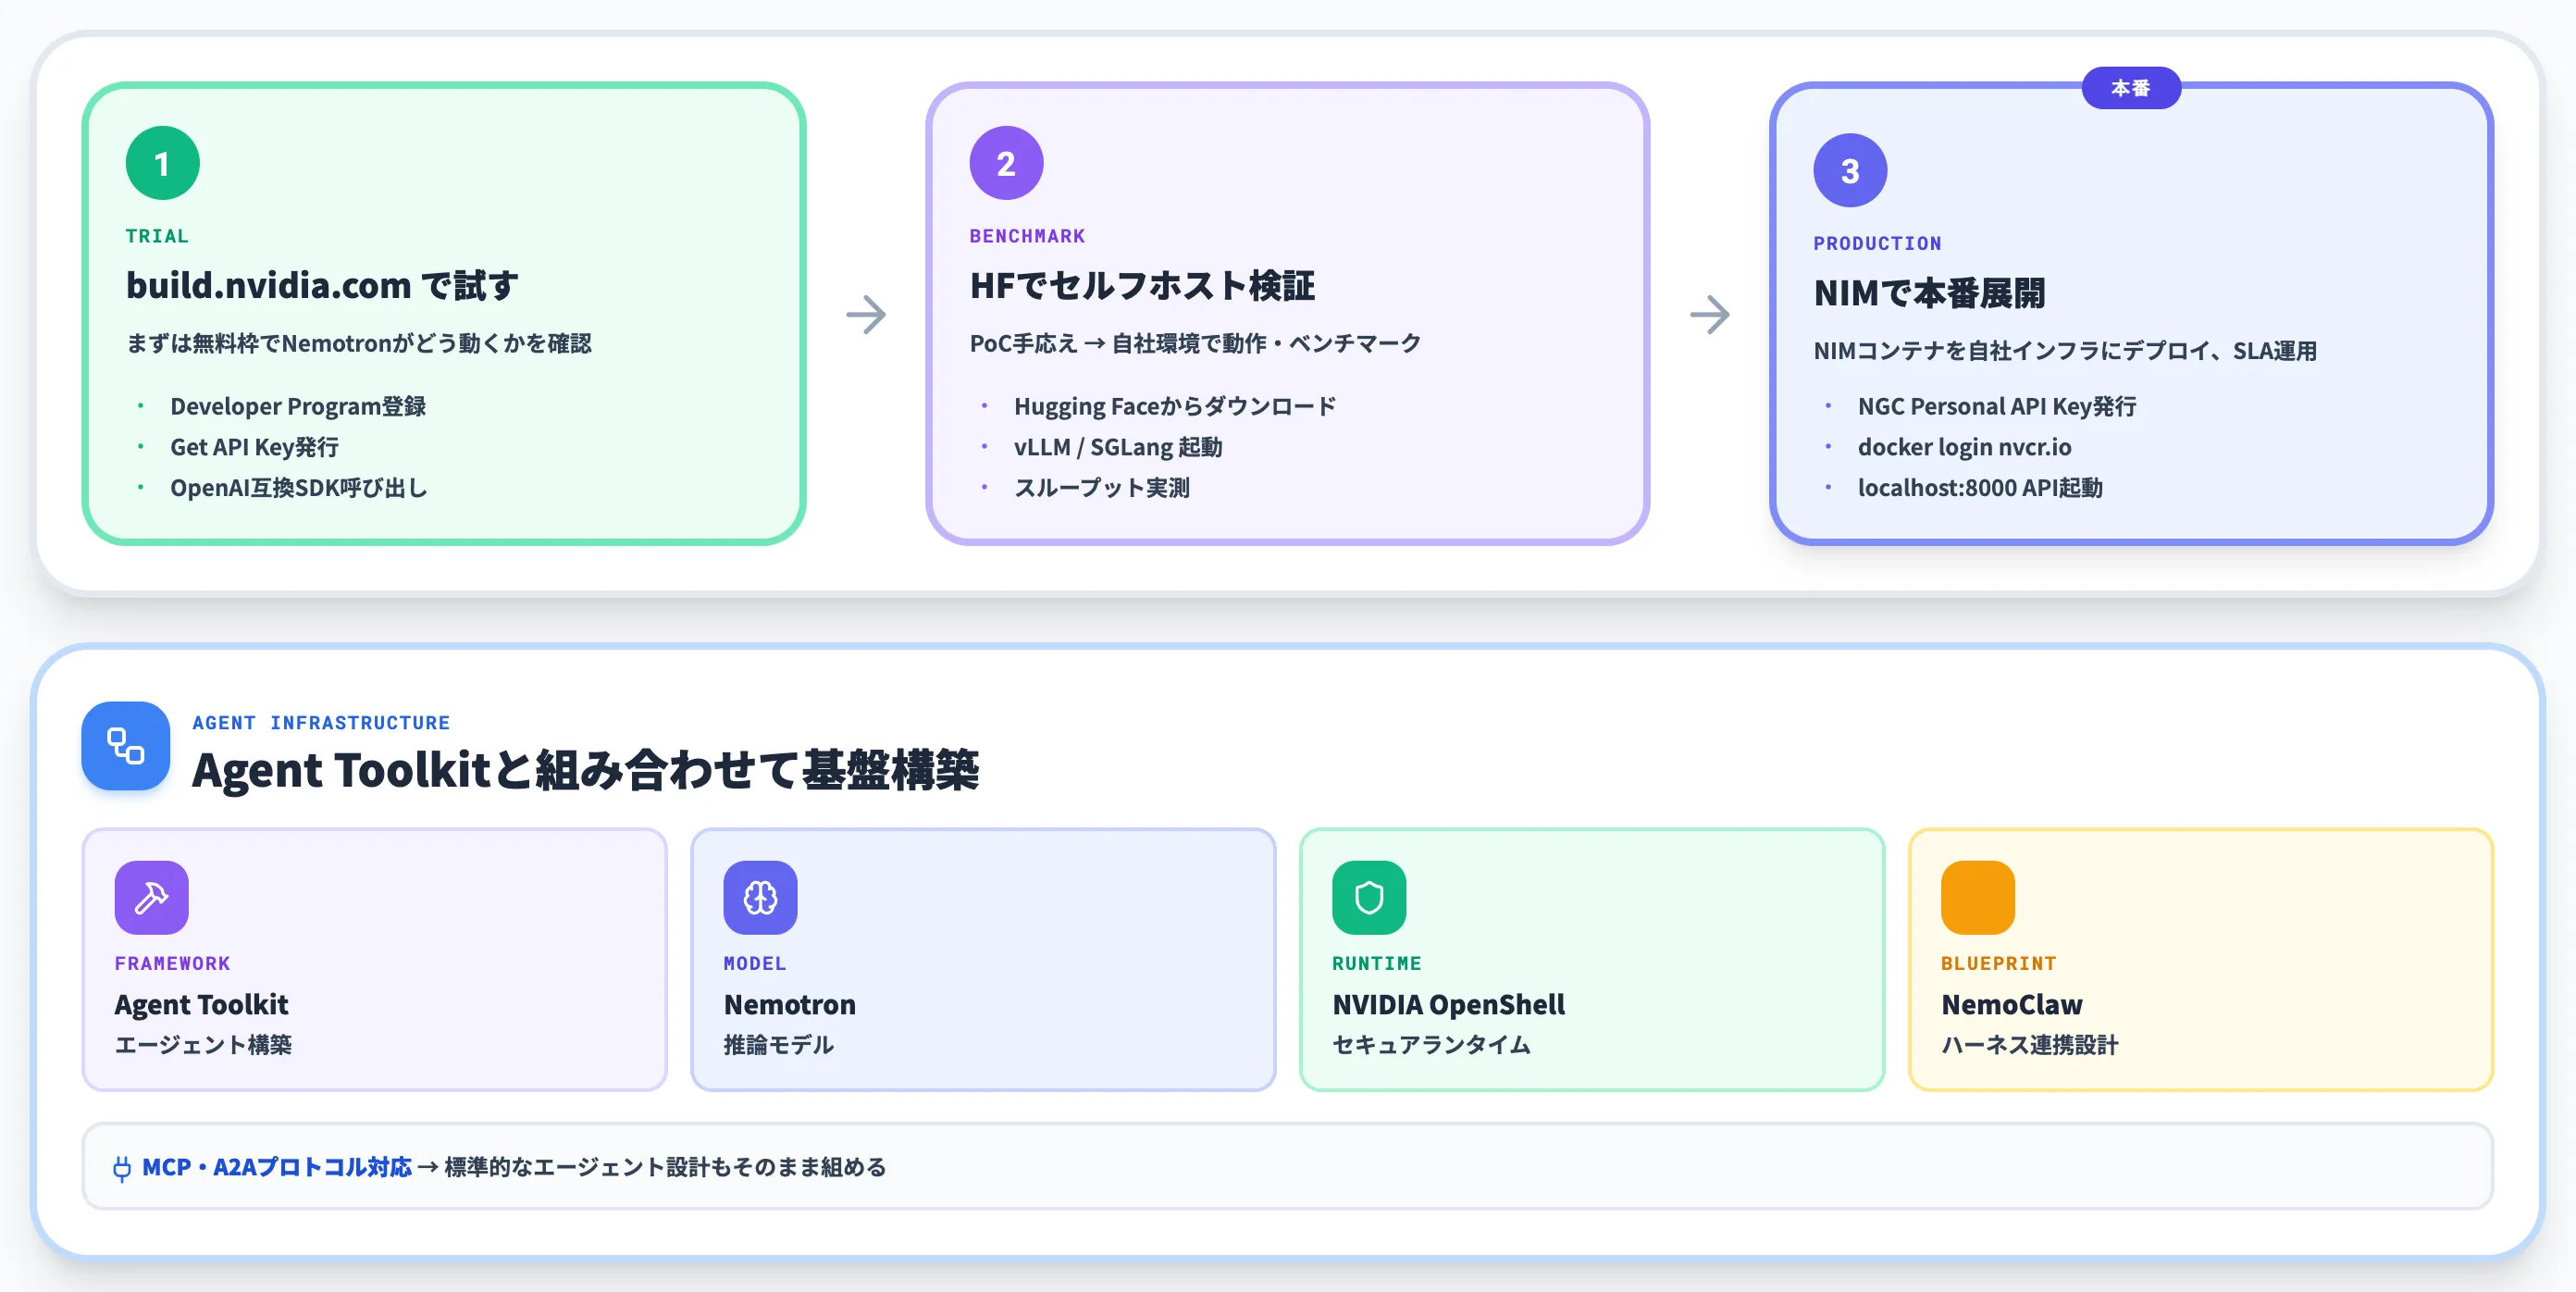Click 'Hugging Faceからダウンロード' bullet

tap(1175, 406)
